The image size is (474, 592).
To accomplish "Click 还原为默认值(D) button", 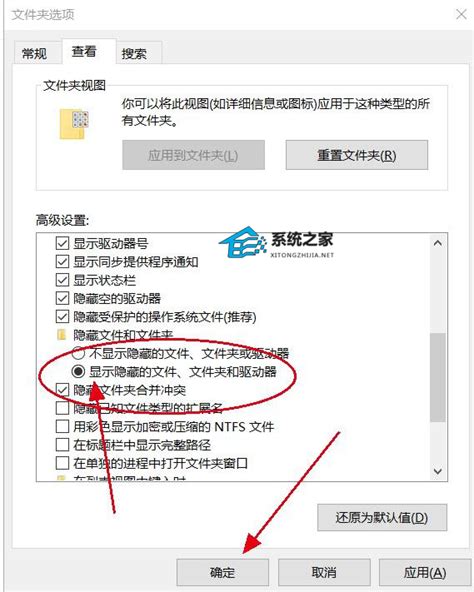I will pyautogui.click(x=382, y=517).
